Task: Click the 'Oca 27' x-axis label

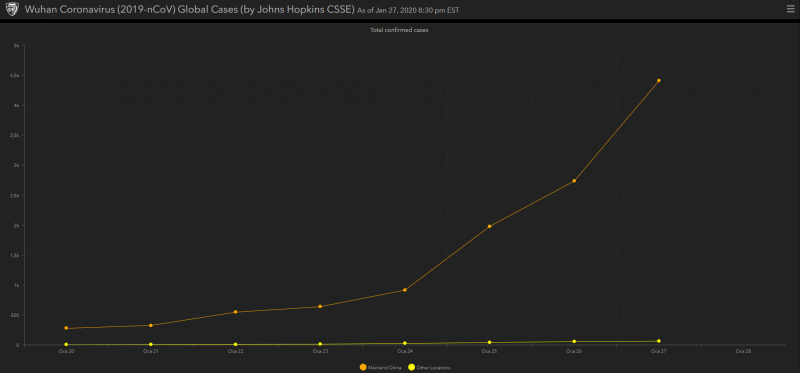Action: click(x=659, y=351)
